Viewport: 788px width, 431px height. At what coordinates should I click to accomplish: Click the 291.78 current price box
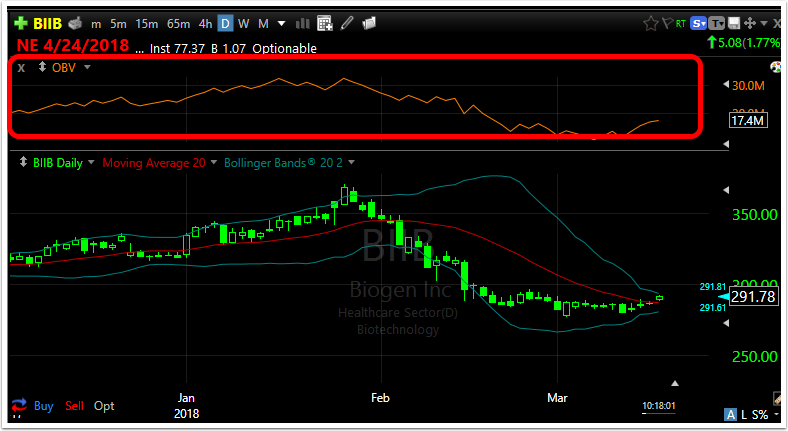tap(753, 297)
